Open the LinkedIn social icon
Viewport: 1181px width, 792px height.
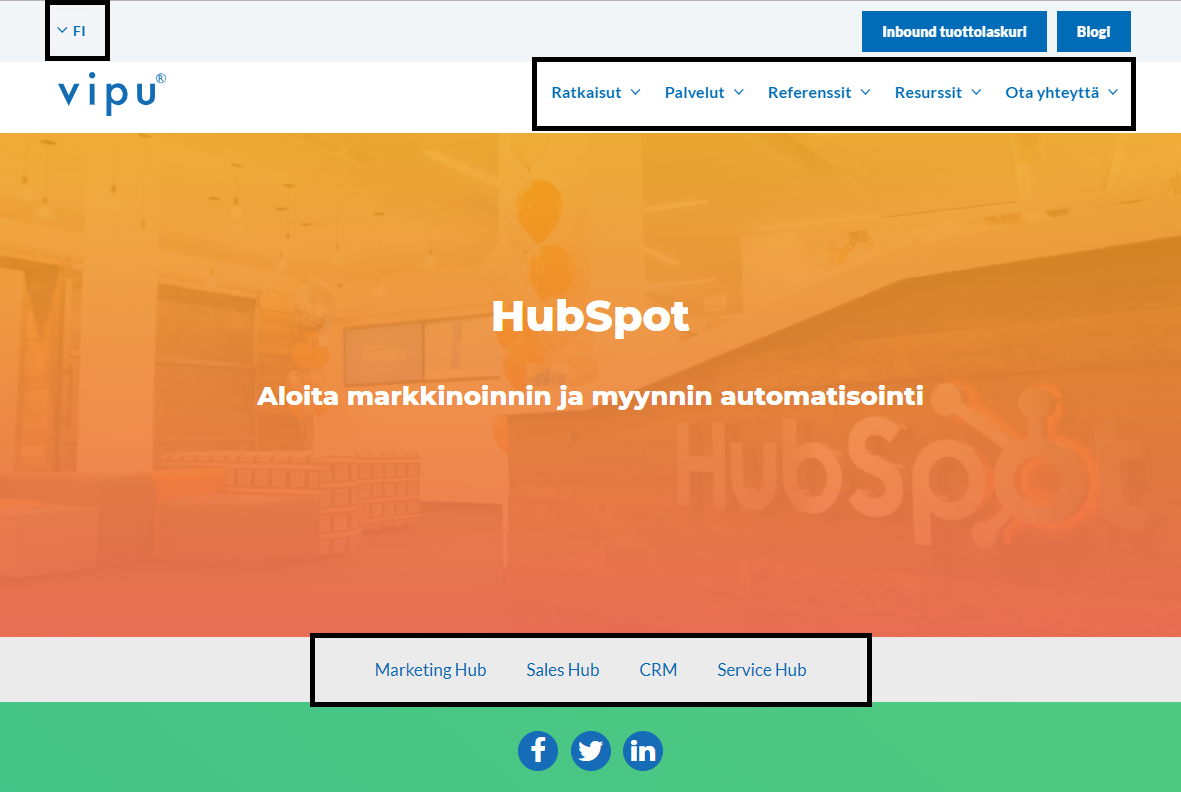642,751
